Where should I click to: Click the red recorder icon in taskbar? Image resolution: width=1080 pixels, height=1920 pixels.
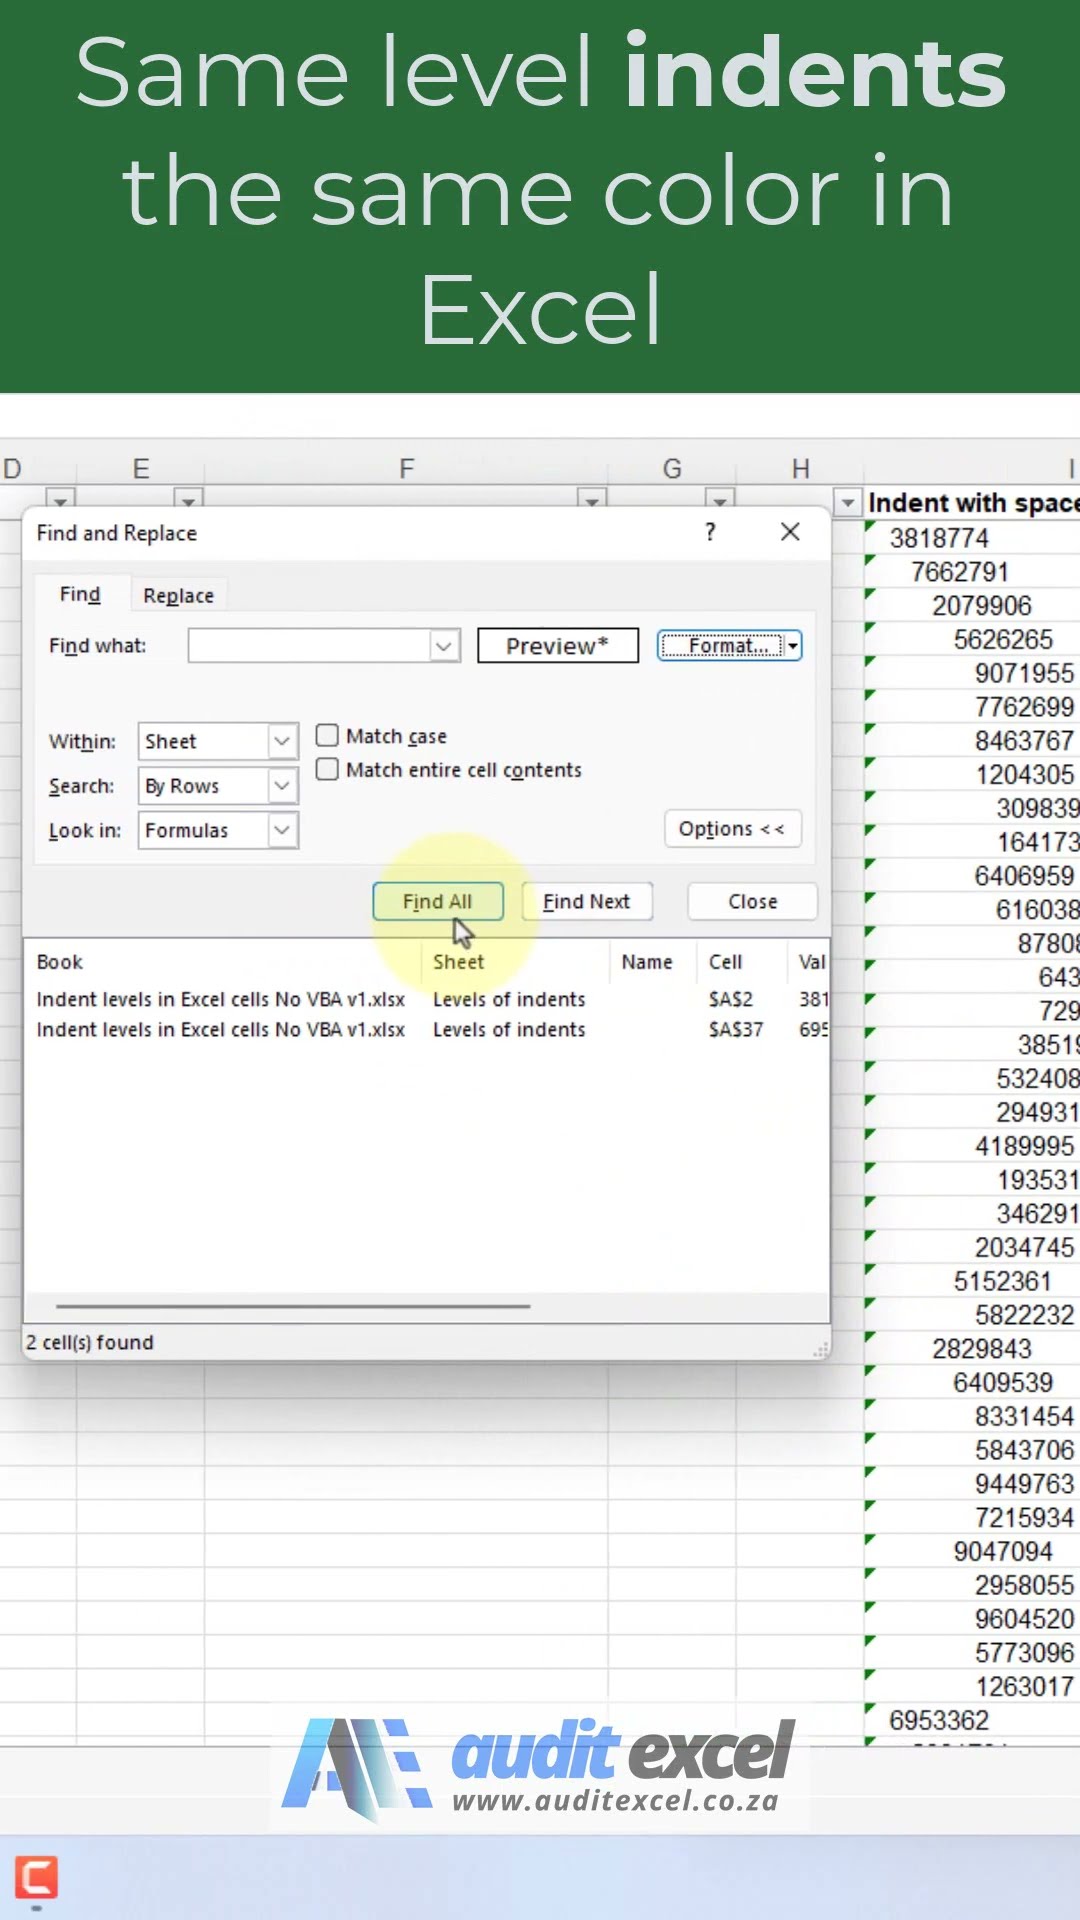(36, 1877)
